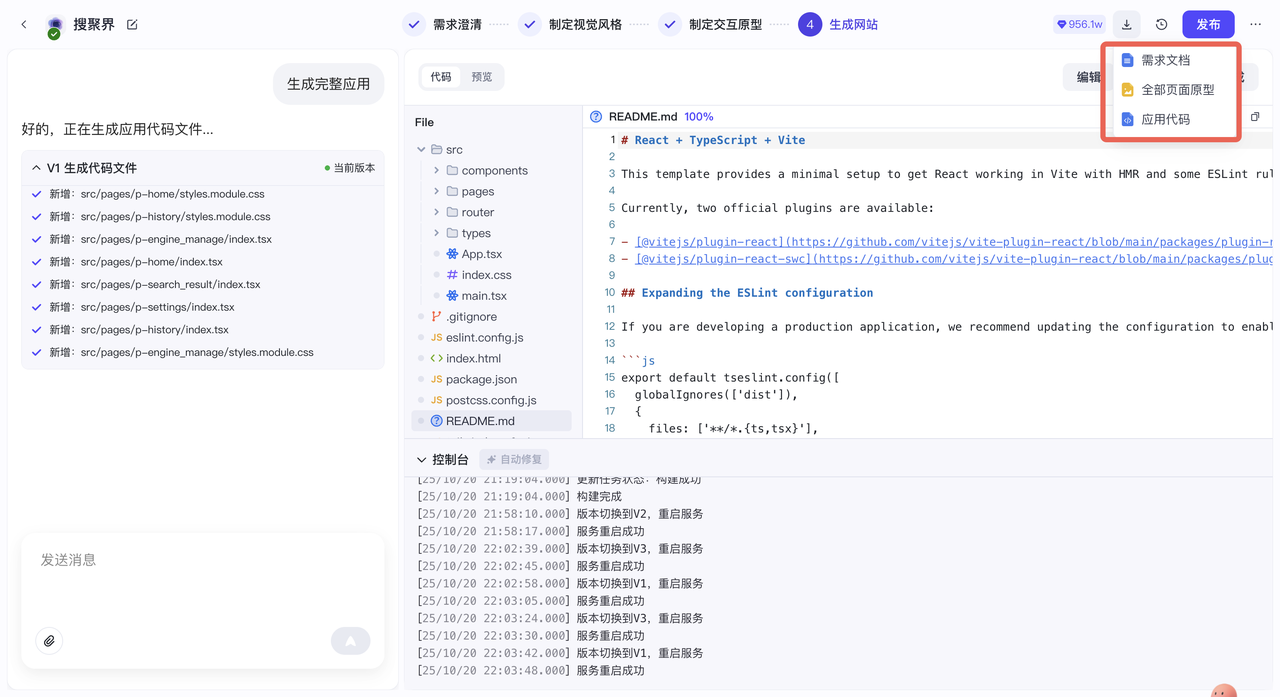
Task: Click the attachment paperclip icon
Action: point(49,641)
